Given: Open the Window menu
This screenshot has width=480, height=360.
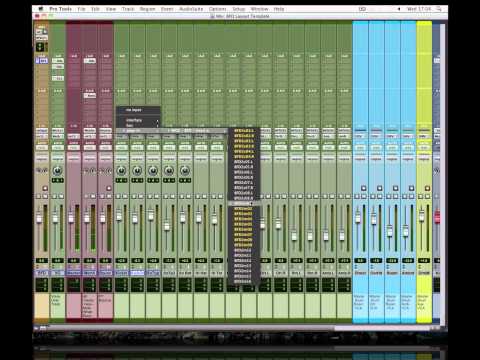Looking at the screenshot, I should 259,9.
